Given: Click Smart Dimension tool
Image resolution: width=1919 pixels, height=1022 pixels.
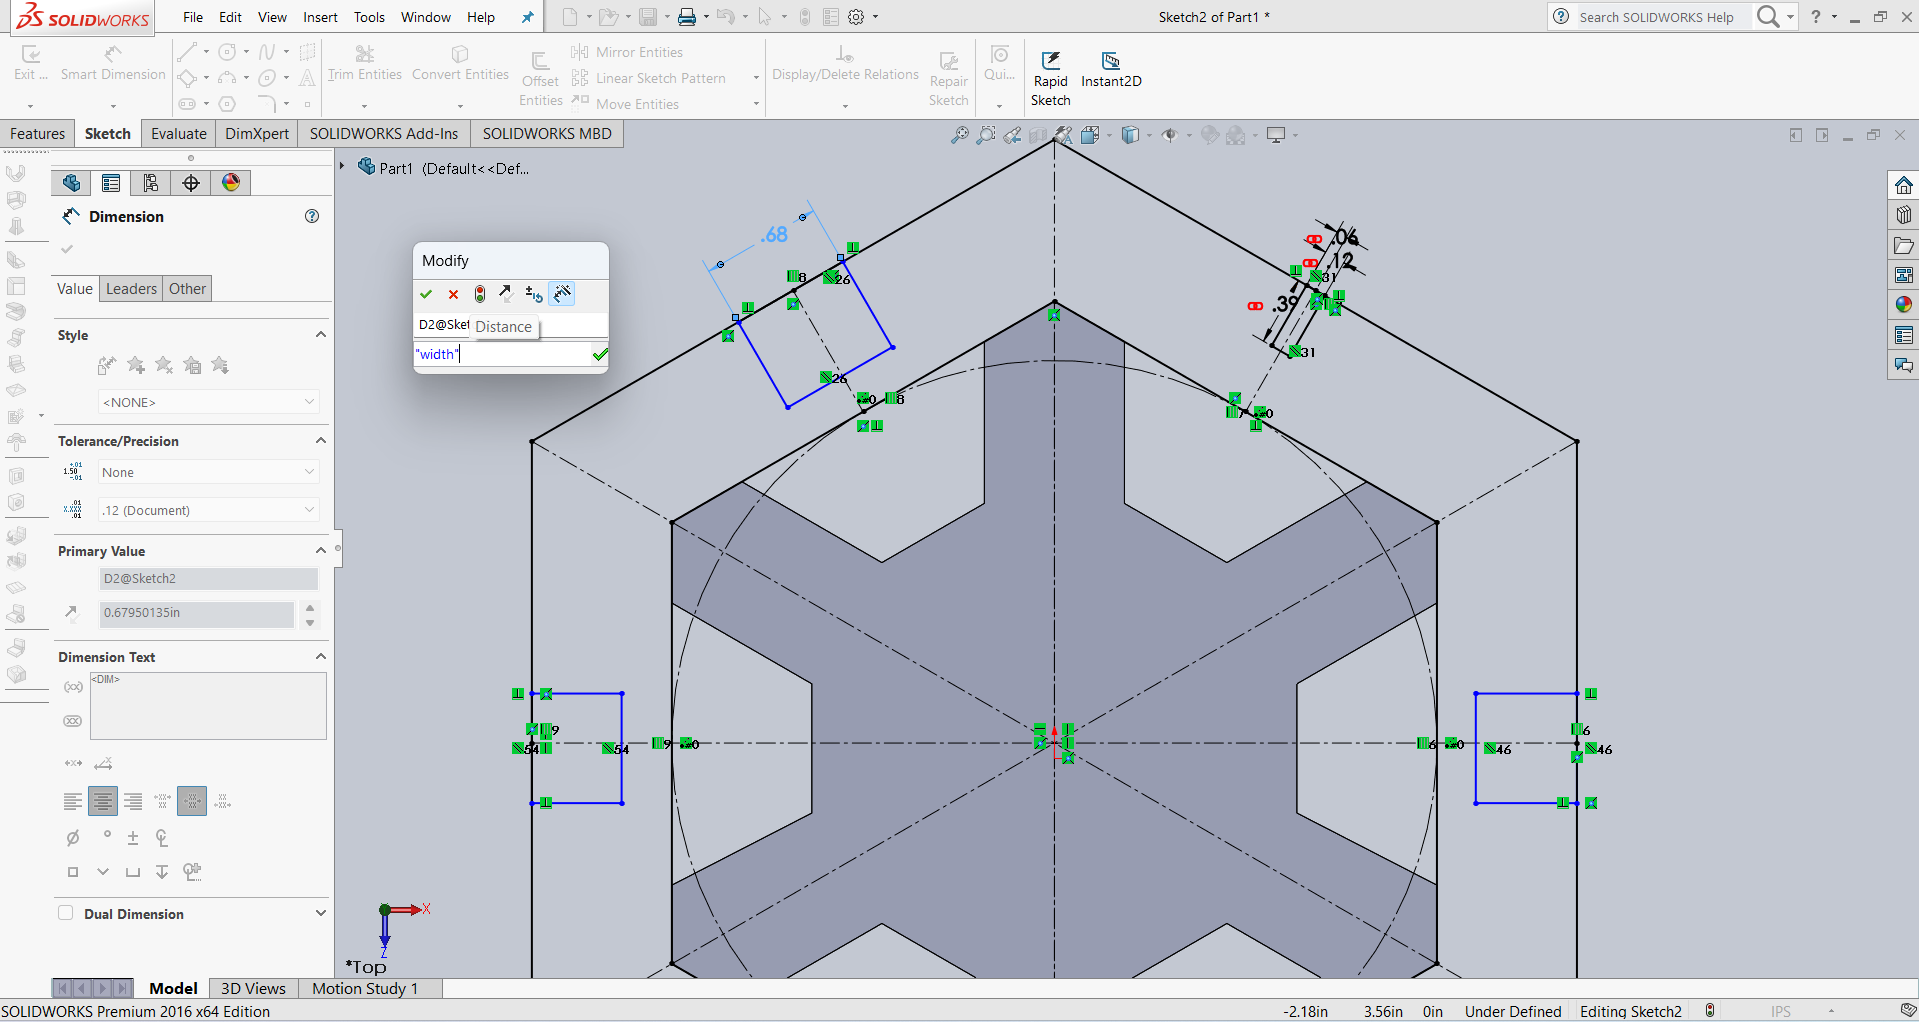Looking at the screenshot, I should pyautogui.click(x=113, y=64).
